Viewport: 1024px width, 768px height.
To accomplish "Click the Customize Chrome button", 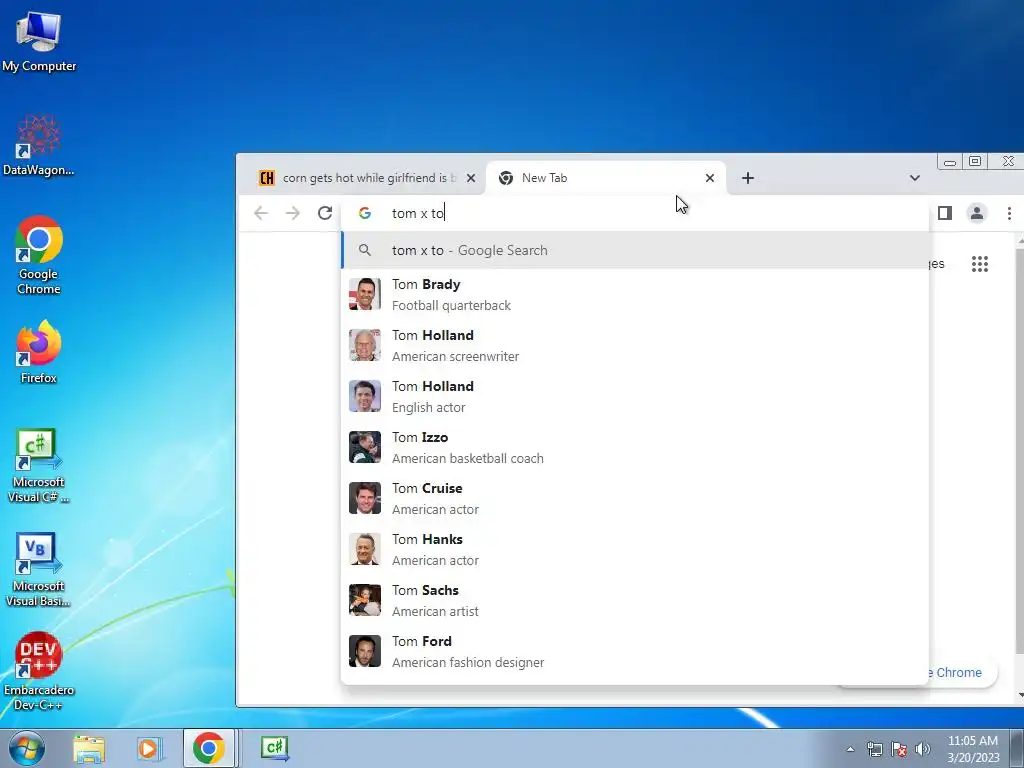I will coord(962,673).
